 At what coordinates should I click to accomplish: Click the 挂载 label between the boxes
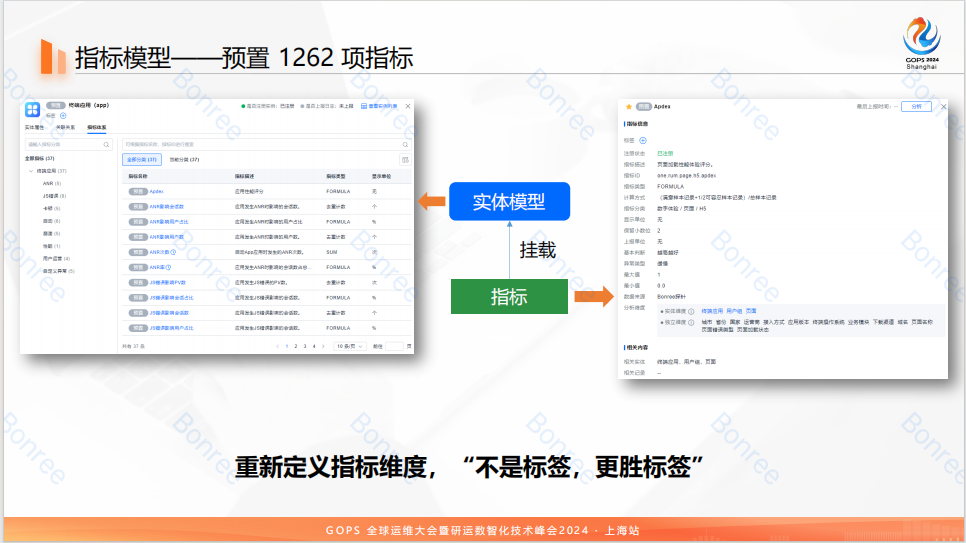[x=538, y=250]
